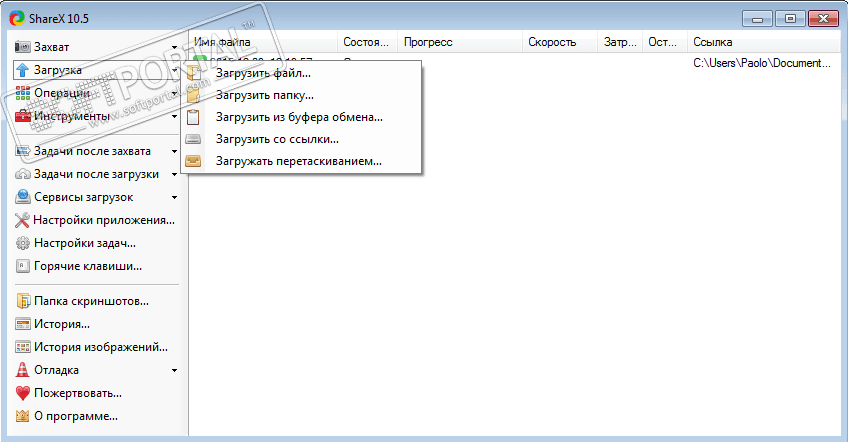Click the gear icon for Настройки задач
This screenshot has height=442, width=848.
(22, 243)
